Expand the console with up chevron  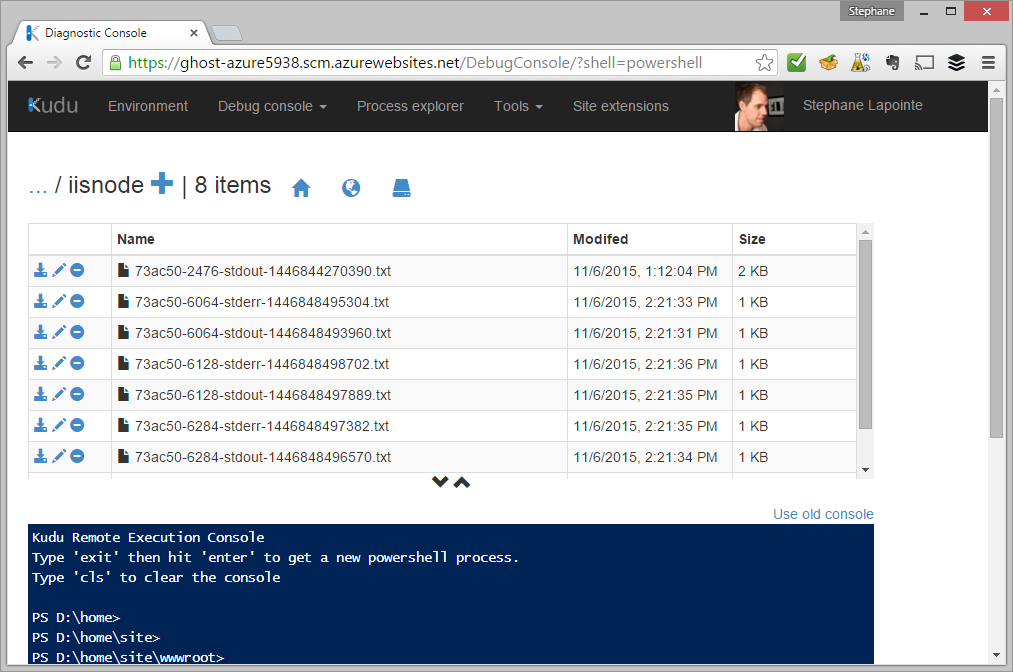pos(462,482)
